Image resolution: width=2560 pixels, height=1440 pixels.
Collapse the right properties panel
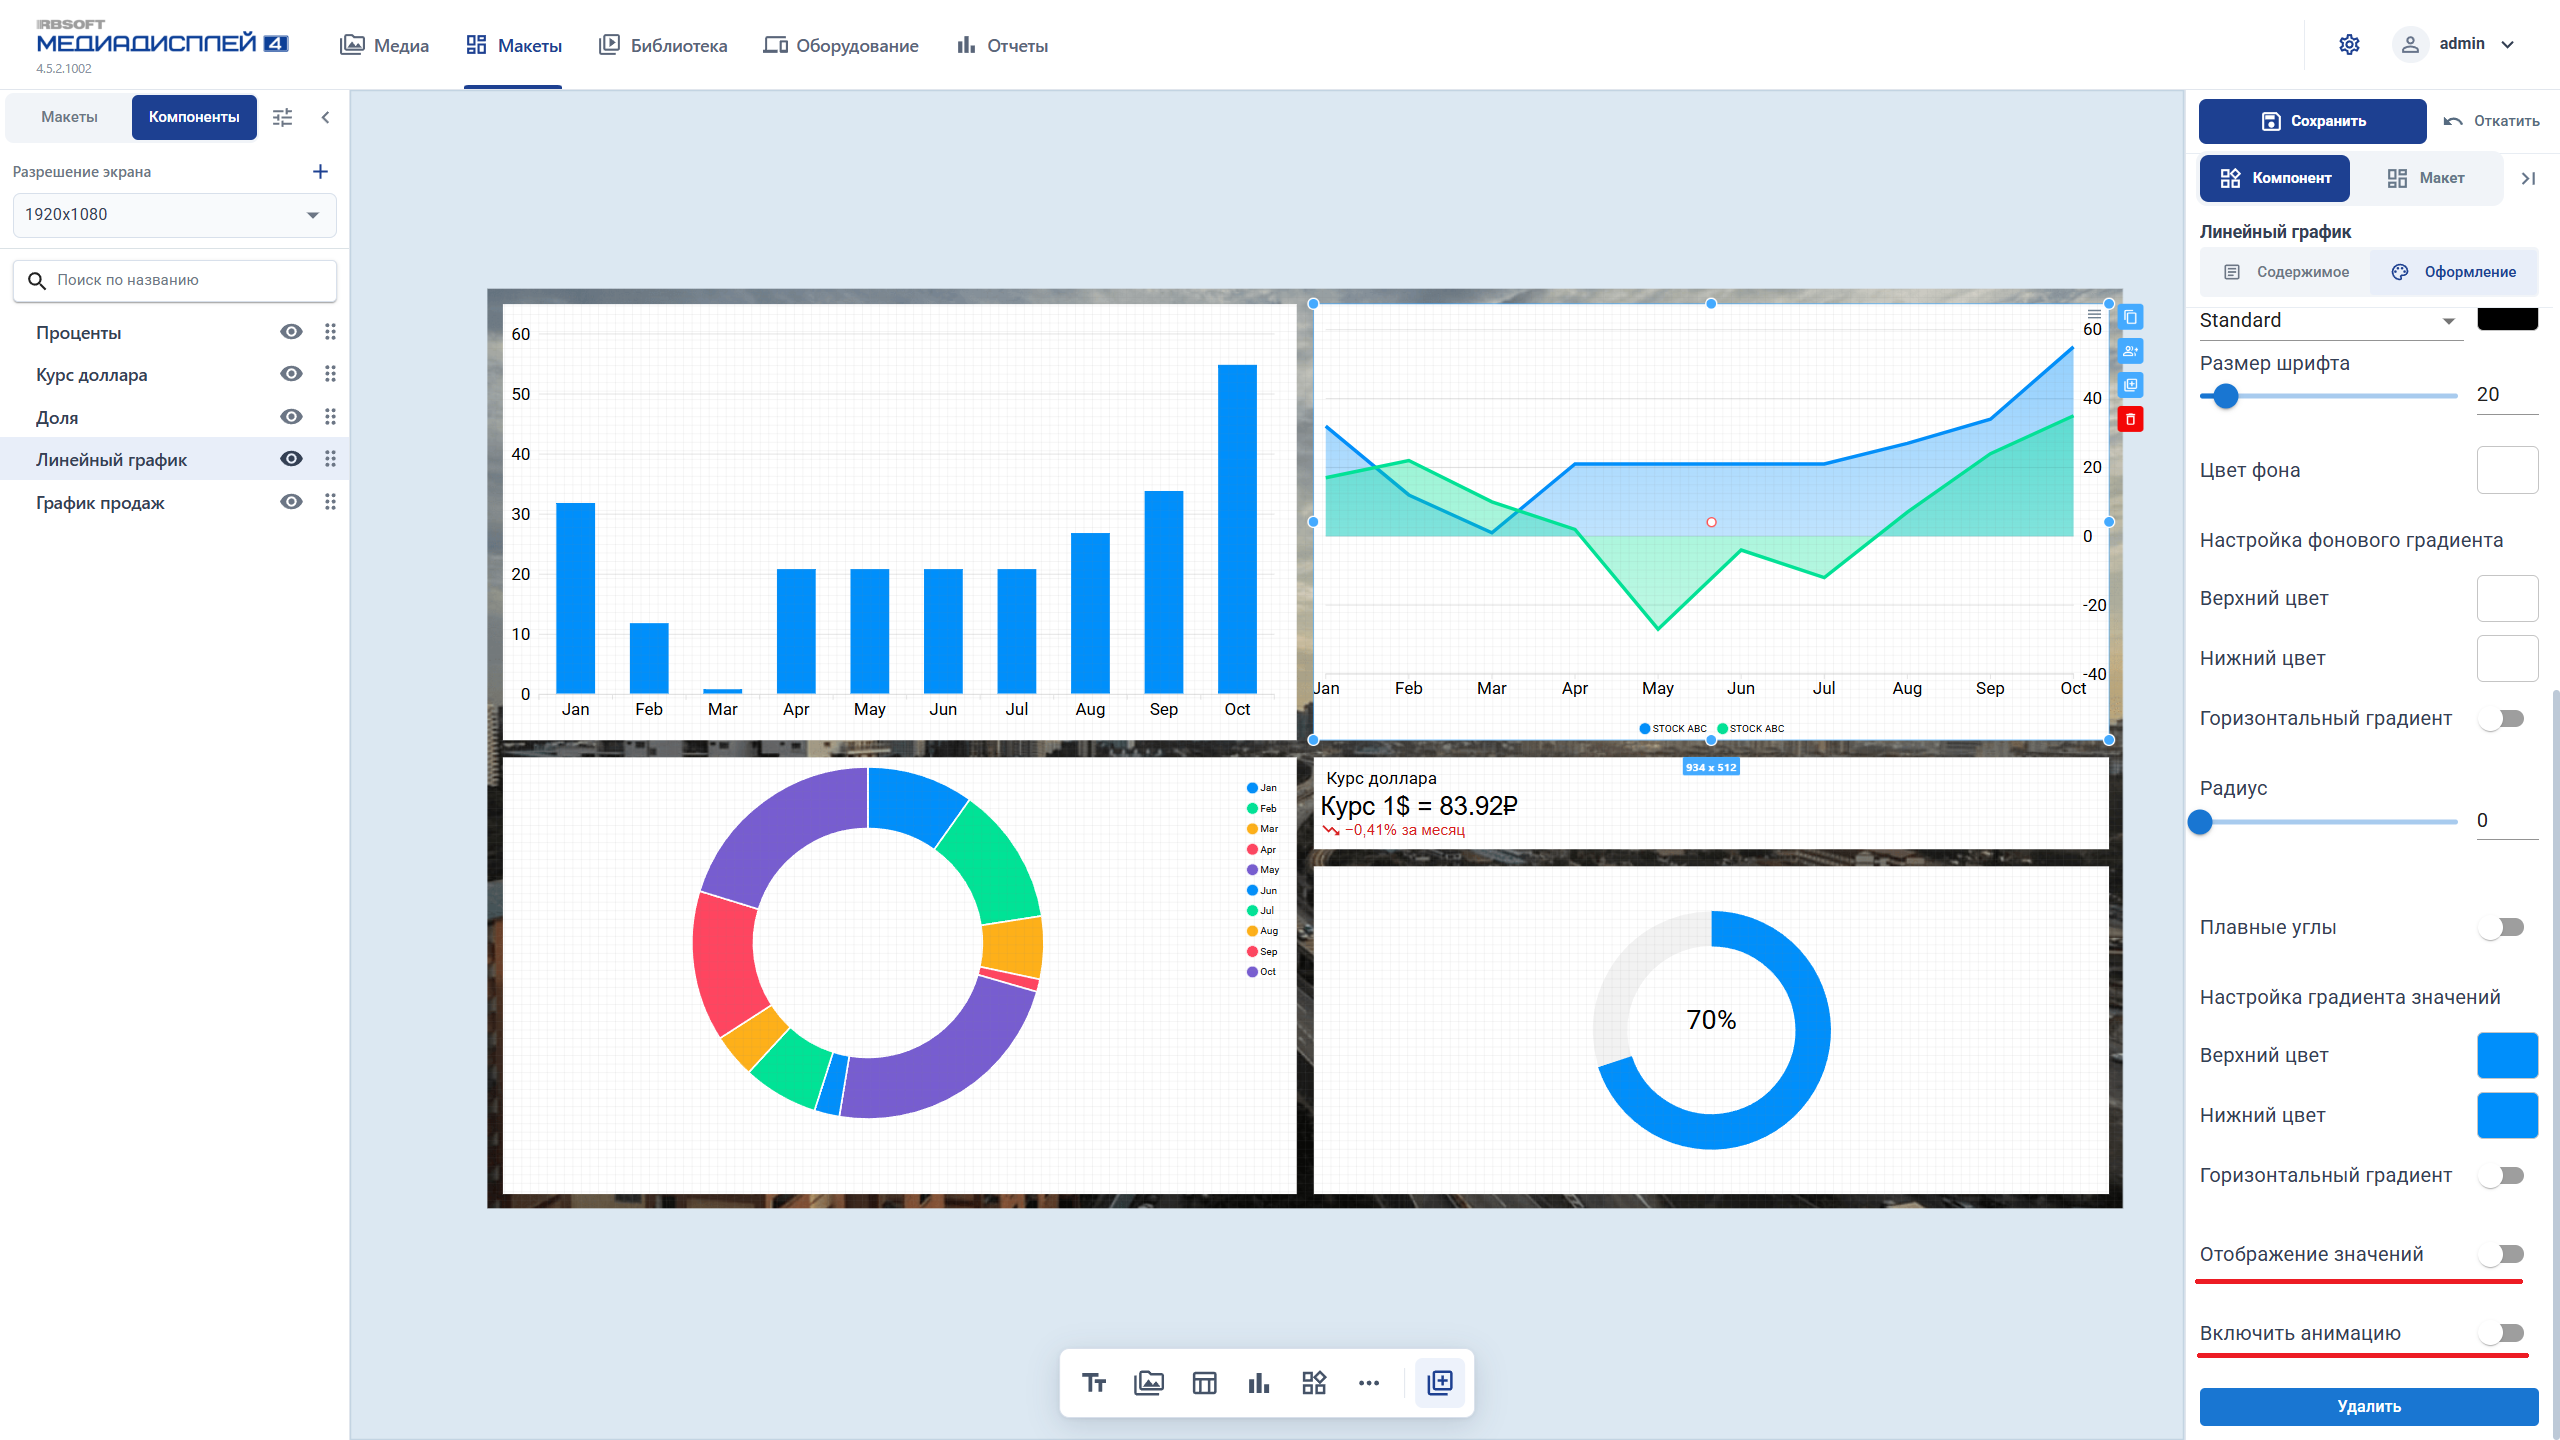[x=2529, y=178]
